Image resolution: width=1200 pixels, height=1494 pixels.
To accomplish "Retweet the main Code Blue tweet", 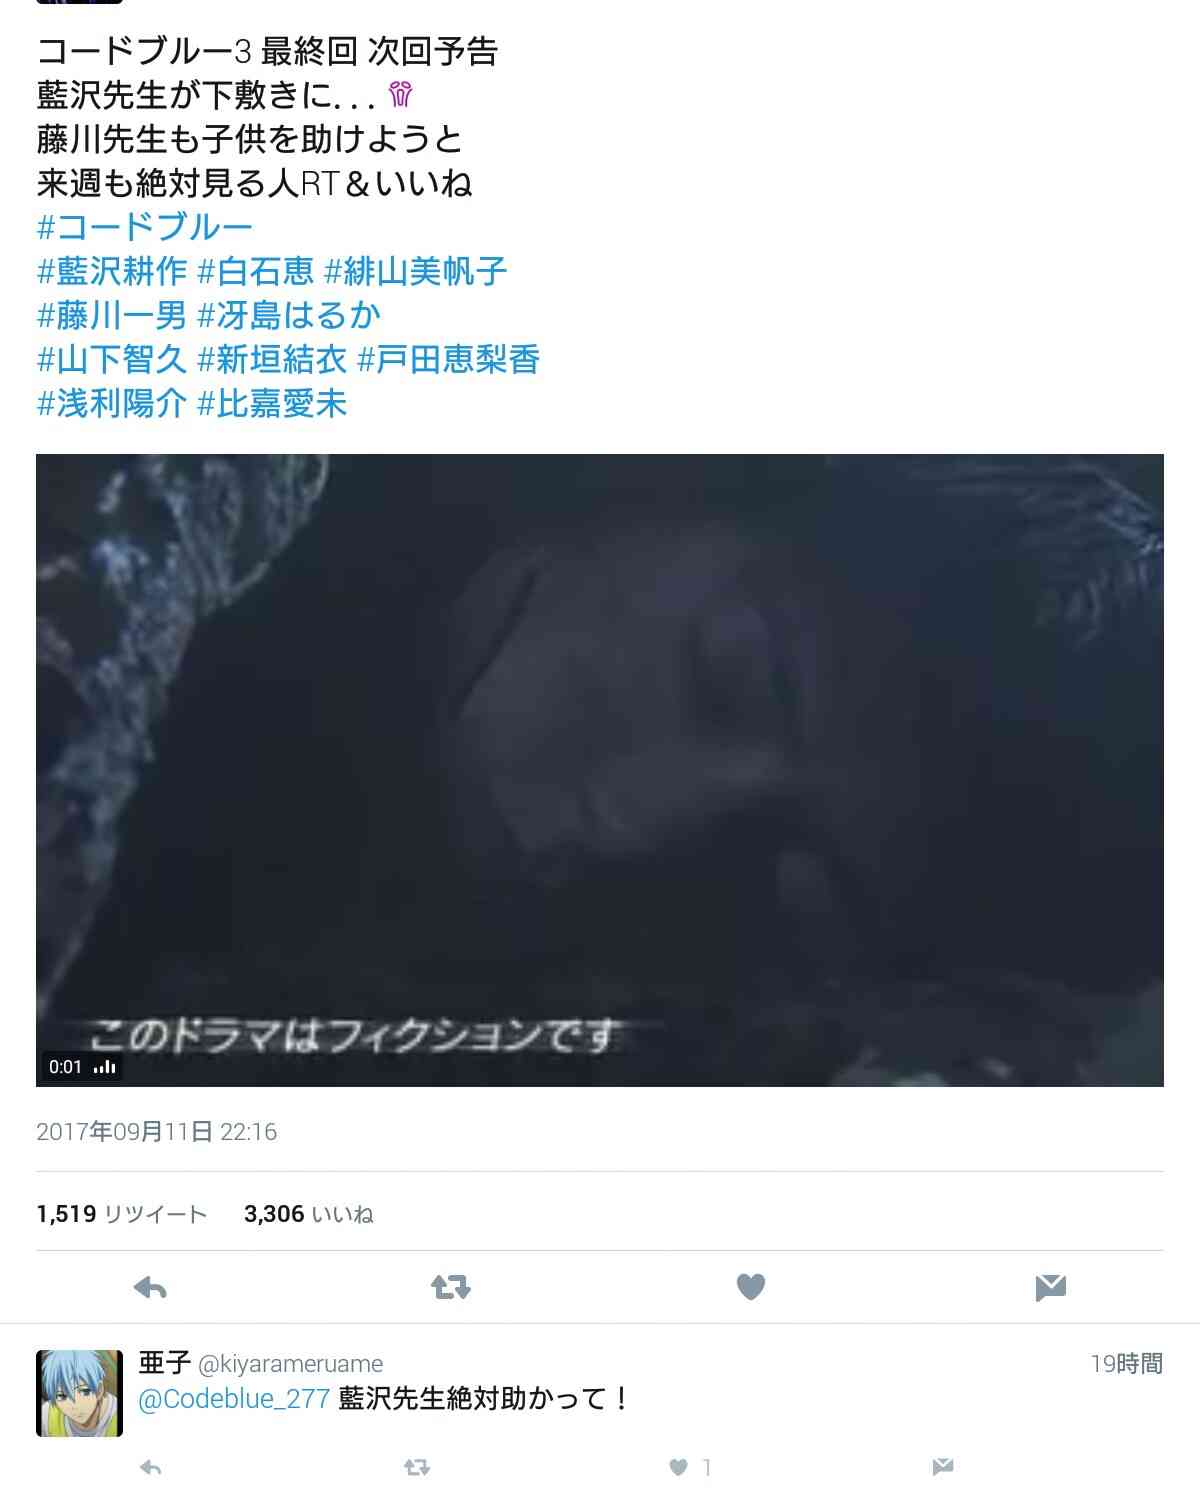I will click(450, 1287).
